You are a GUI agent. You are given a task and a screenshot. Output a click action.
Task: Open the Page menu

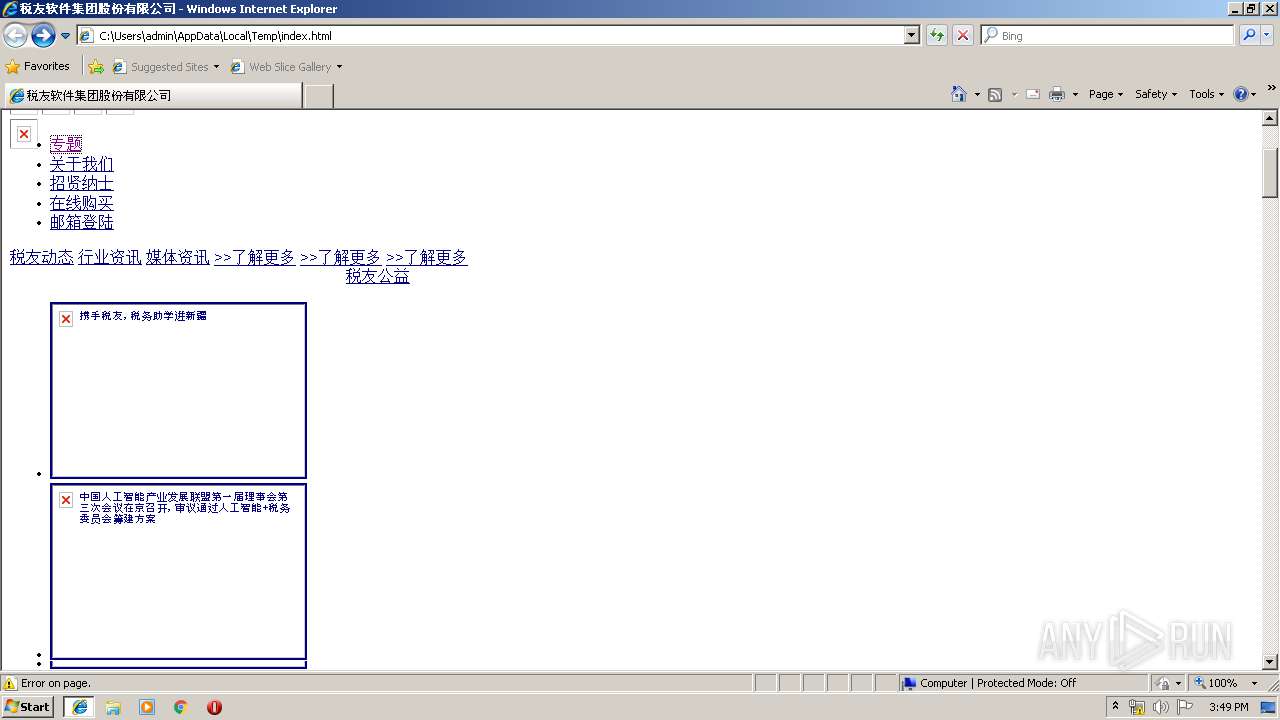(x=1105, y=94)
